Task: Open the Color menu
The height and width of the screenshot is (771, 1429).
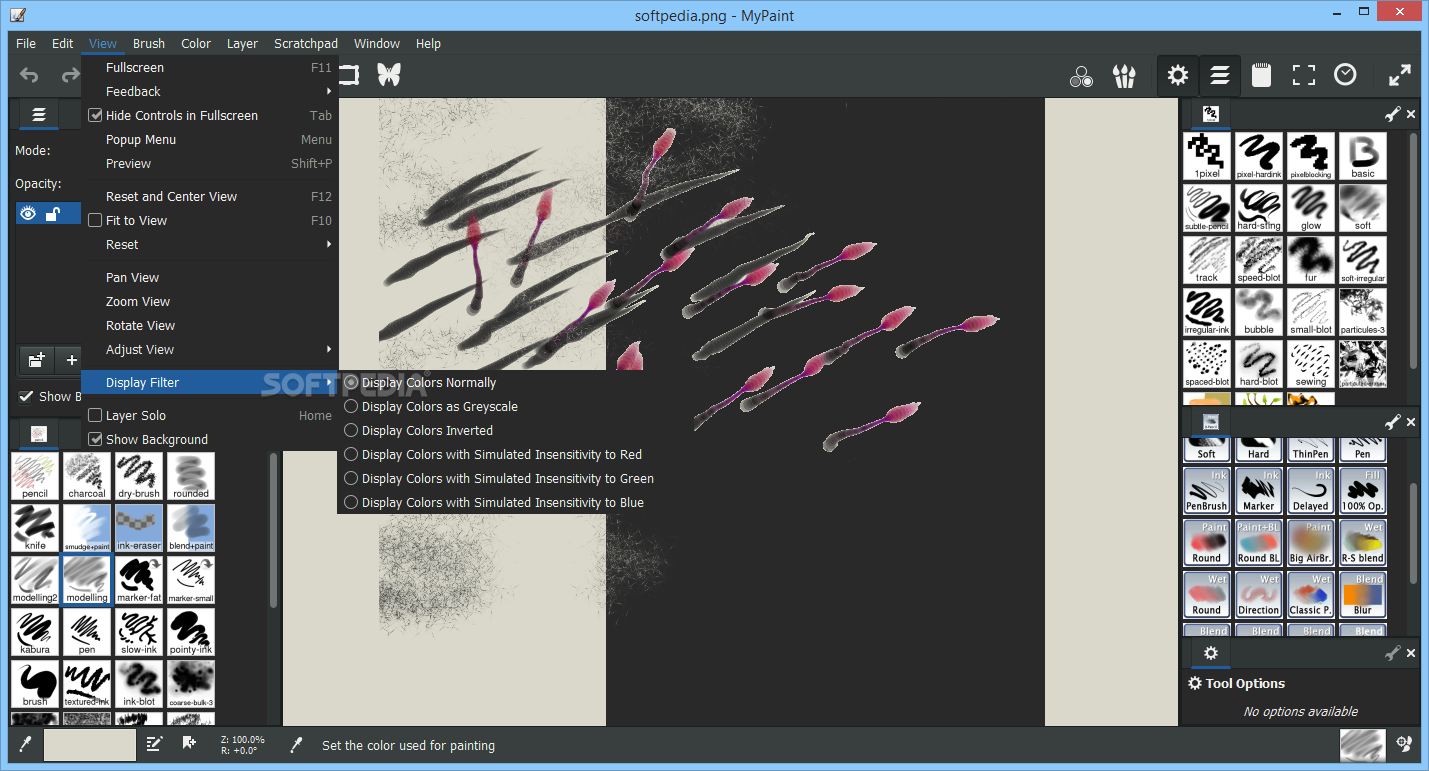Action: [196, 44]
